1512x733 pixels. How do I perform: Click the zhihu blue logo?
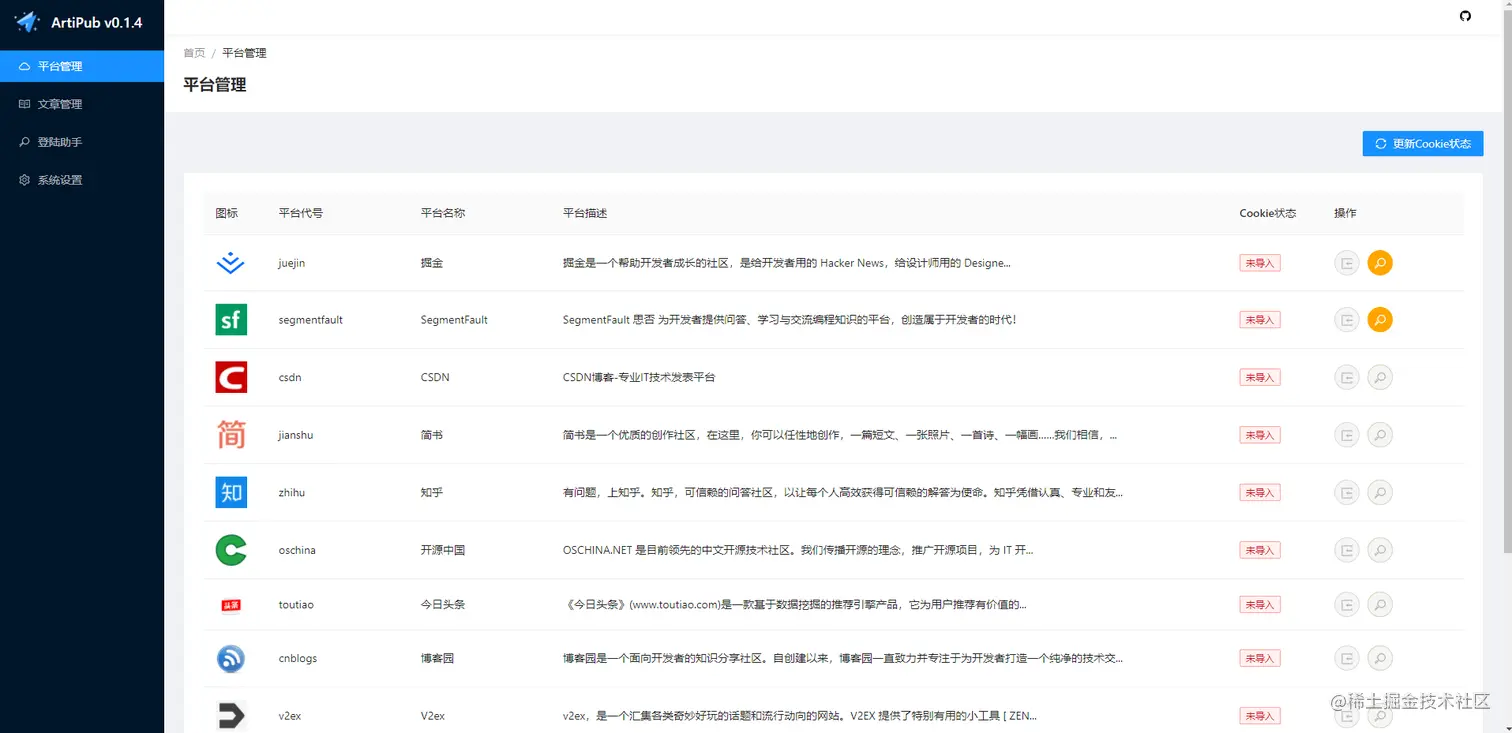pos(231,492)
